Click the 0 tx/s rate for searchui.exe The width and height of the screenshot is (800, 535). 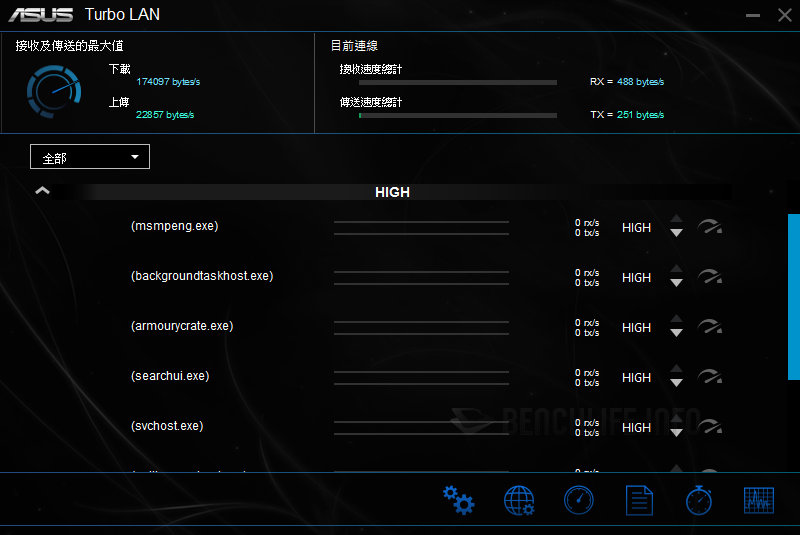[587, 383]
